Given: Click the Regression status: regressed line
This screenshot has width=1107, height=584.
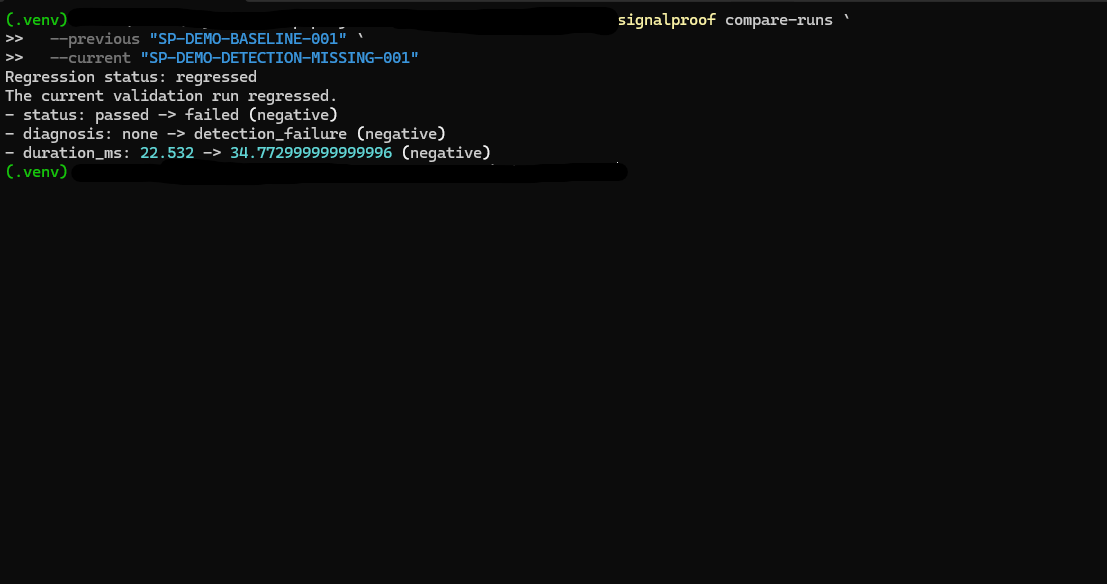Looking at the screenshot, I should [131, 77].
